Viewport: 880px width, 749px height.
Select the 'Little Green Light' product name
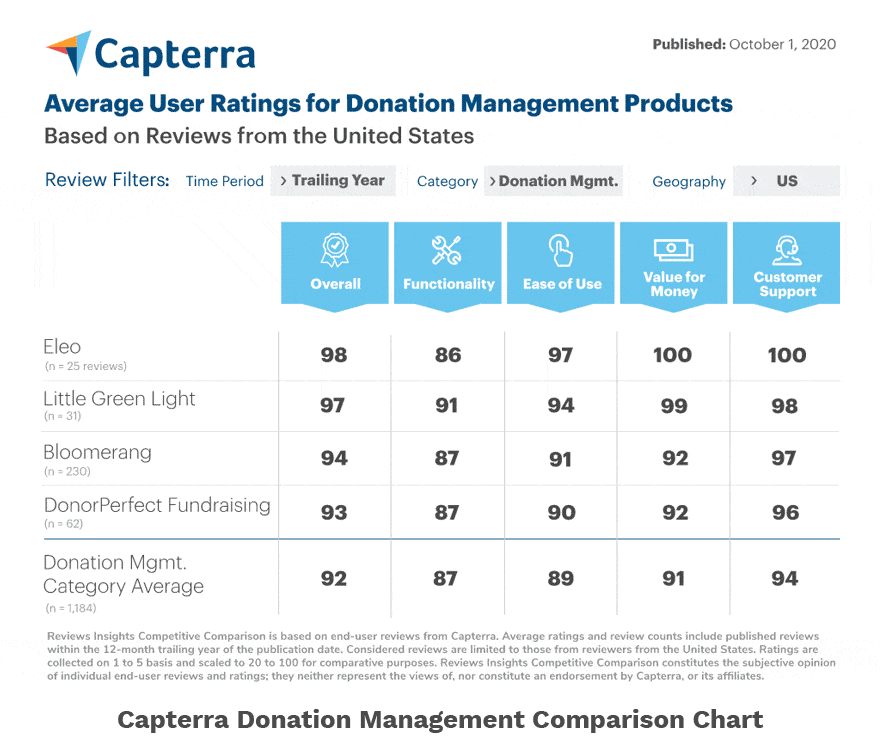coord(120,399)
